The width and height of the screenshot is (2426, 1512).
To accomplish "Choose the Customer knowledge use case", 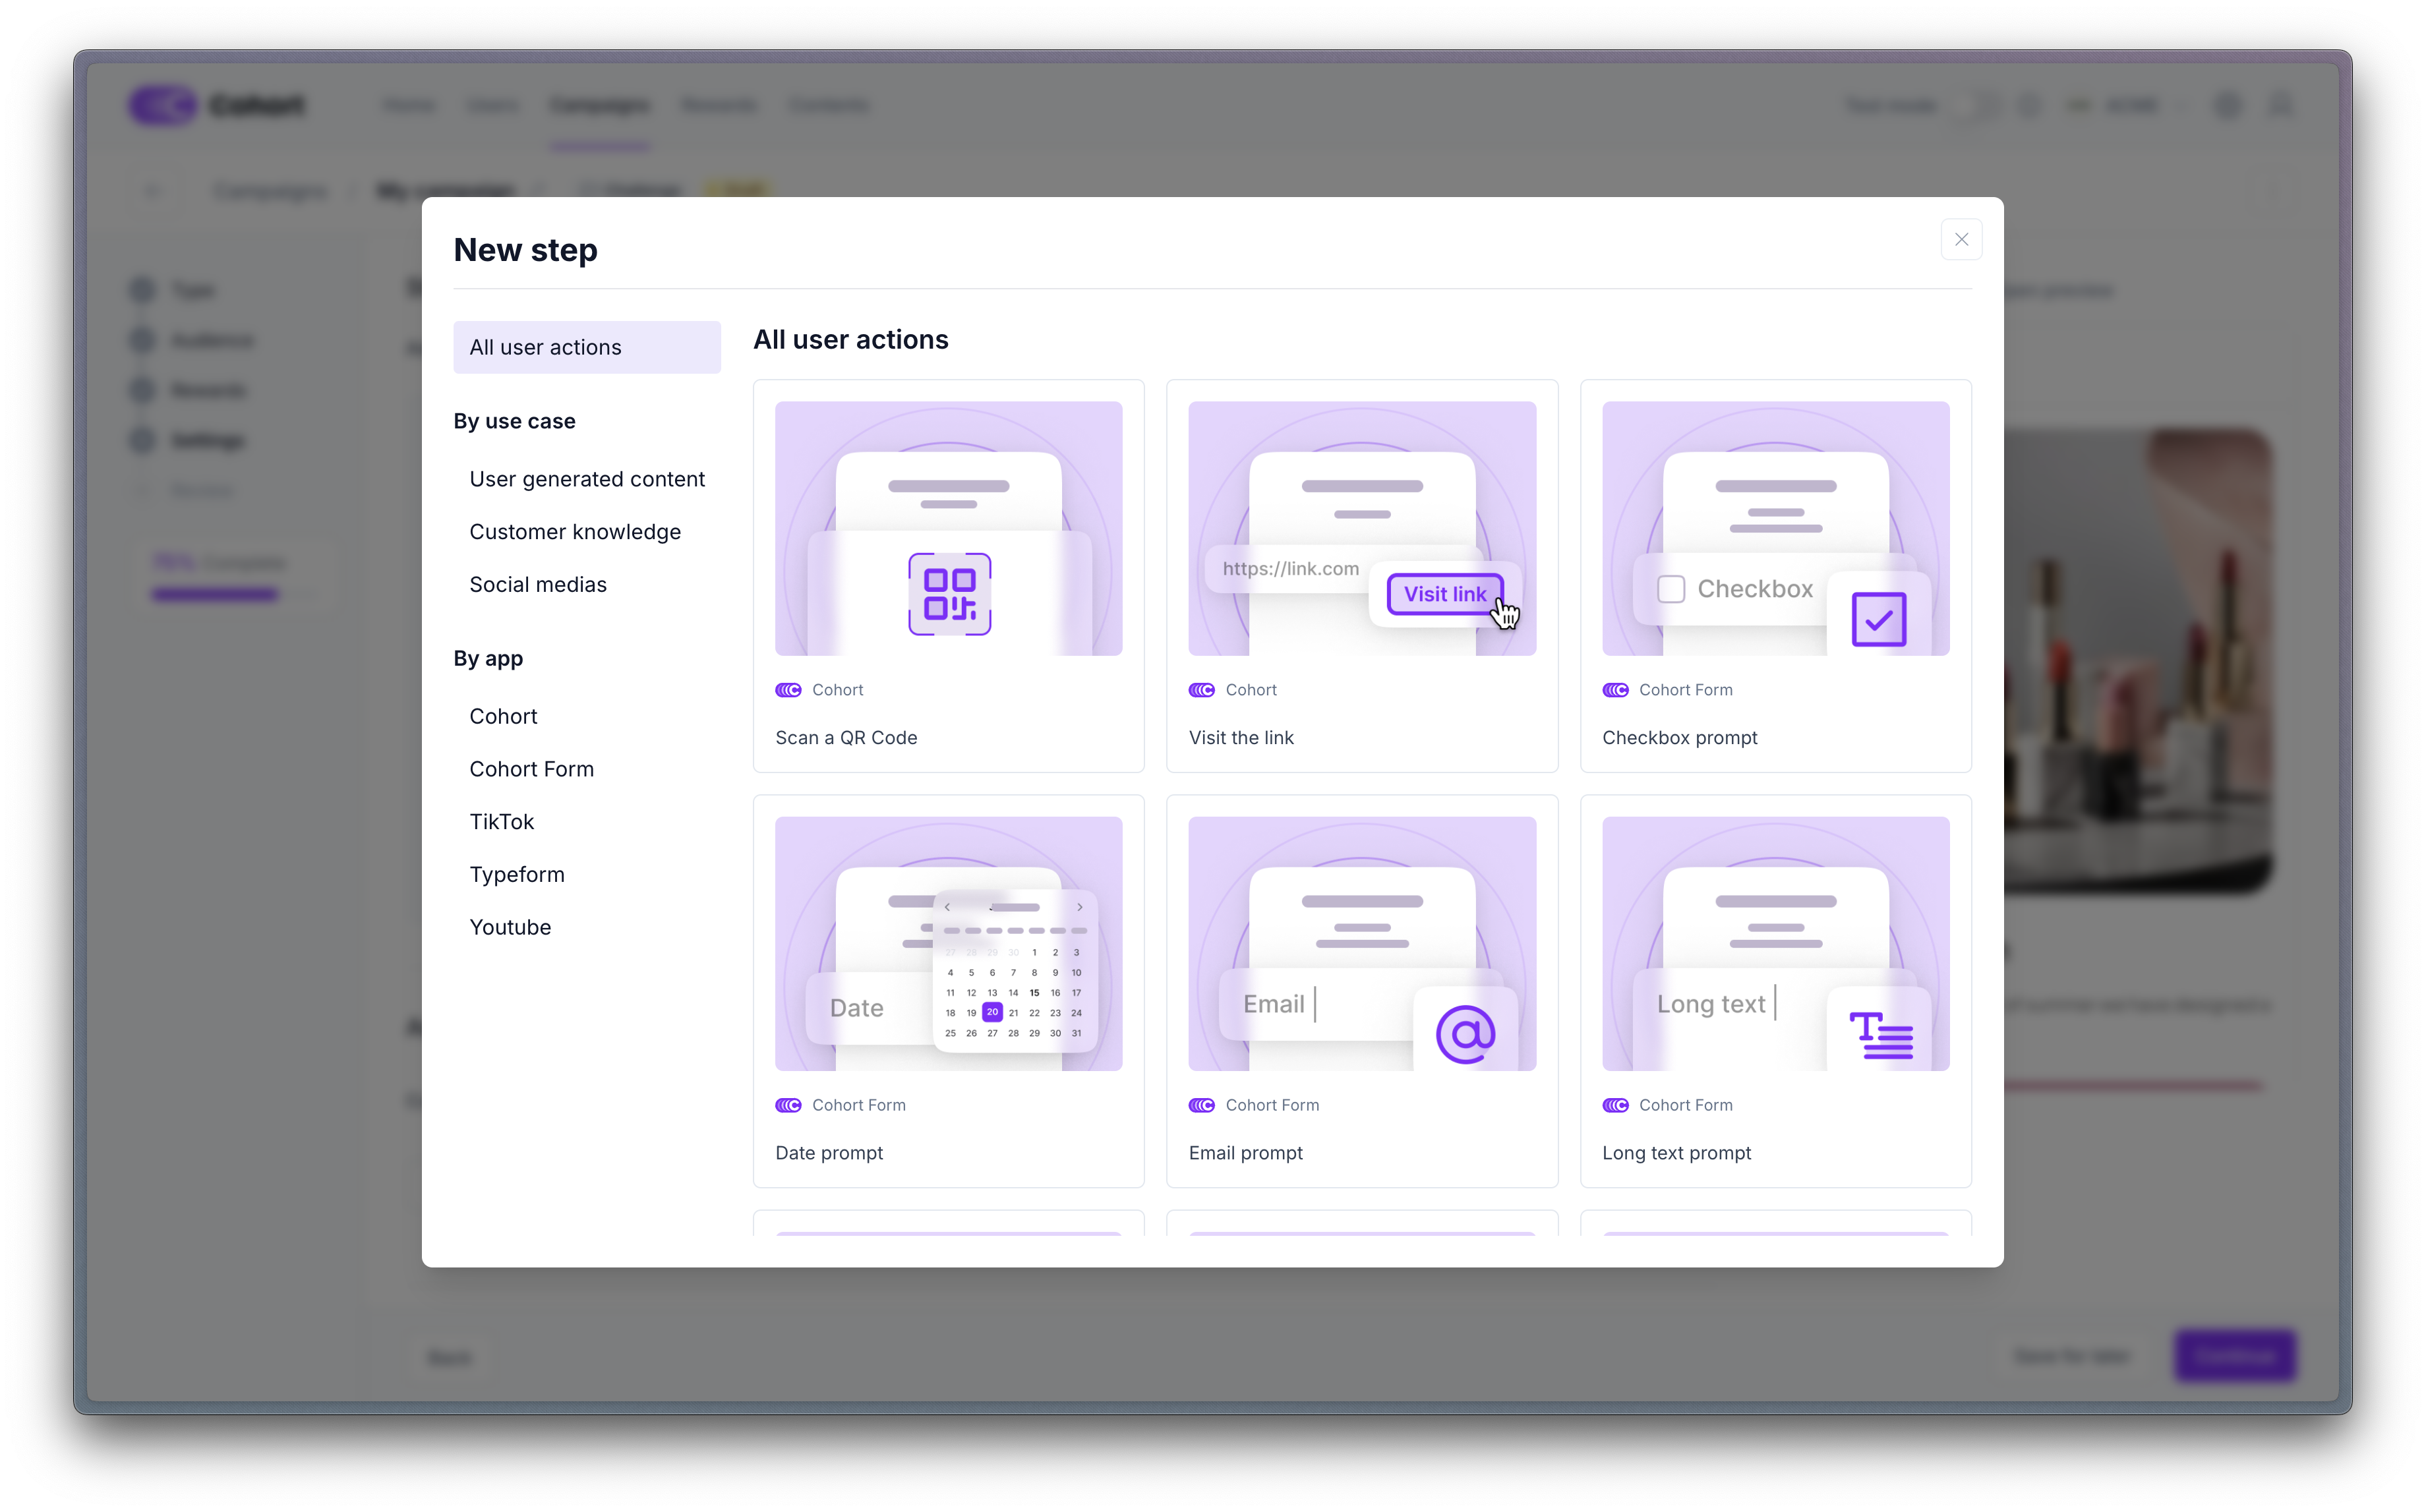I will pyautogui.click(x=575, y=532).
